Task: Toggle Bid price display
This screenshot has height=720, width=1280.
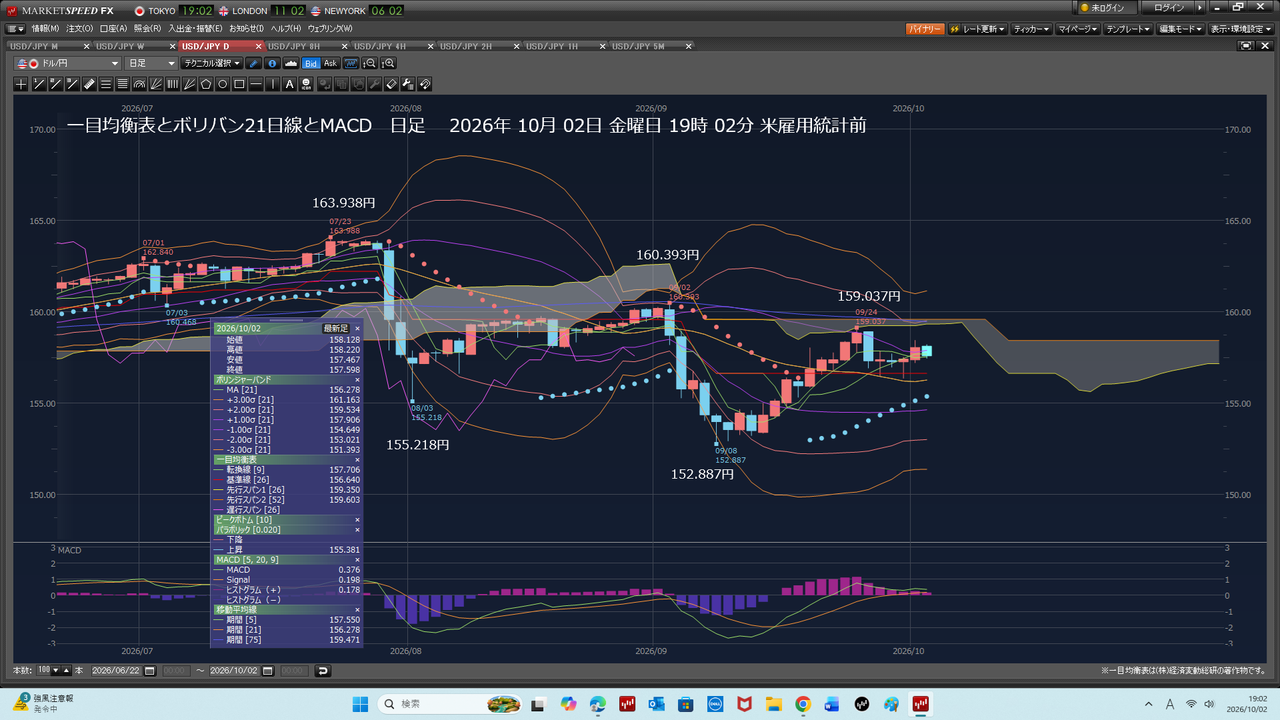Action: (311, 63)
